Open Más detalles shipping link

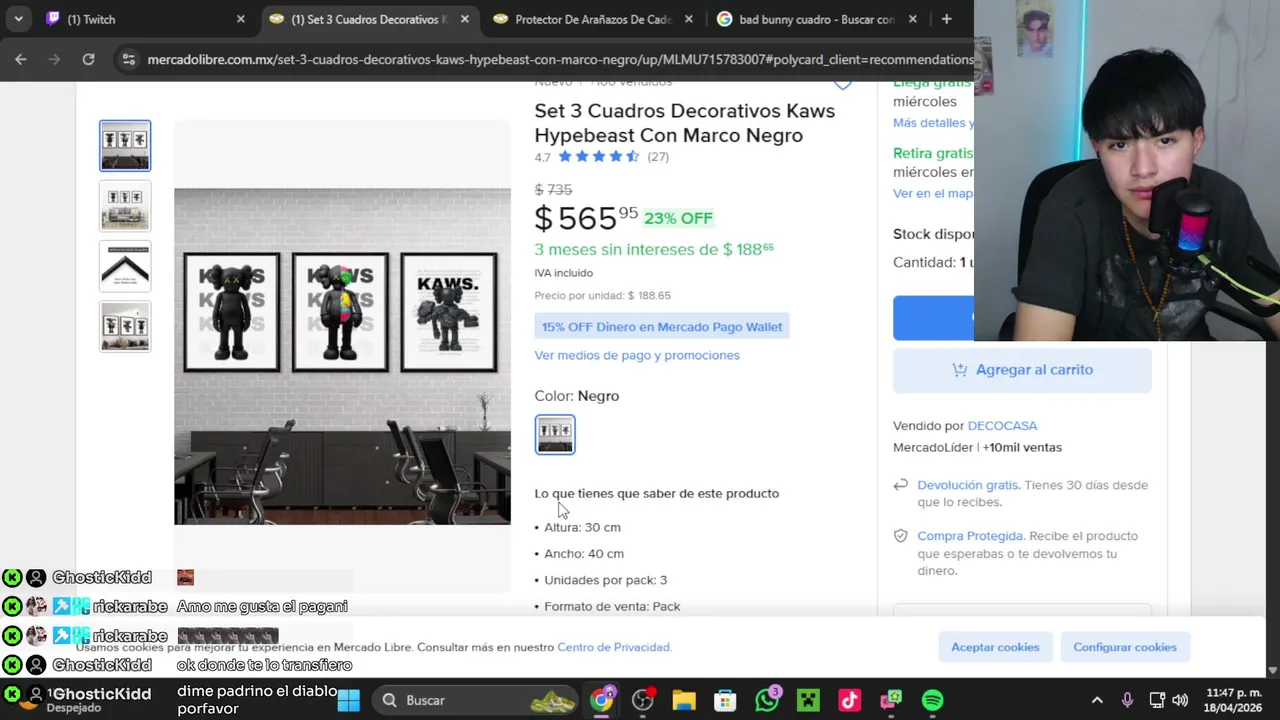pos(932,123)
